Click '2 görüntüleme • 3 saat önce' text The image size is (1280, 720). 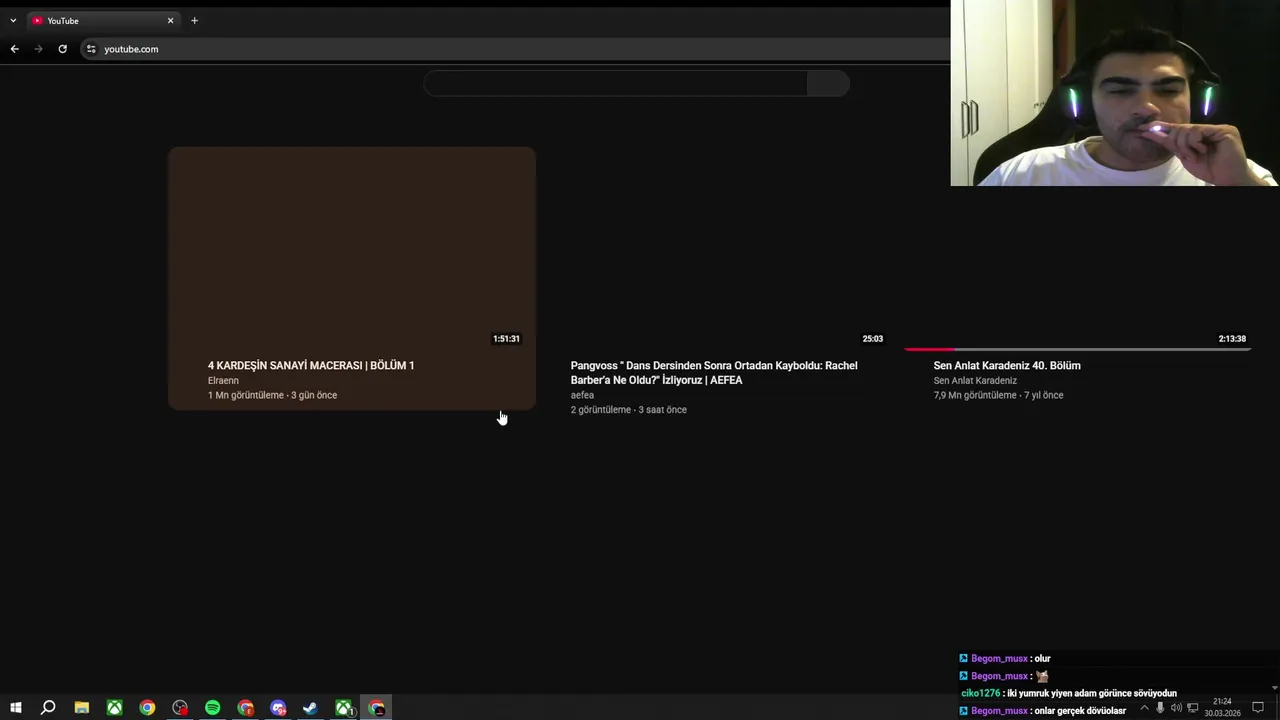(629, 410)
